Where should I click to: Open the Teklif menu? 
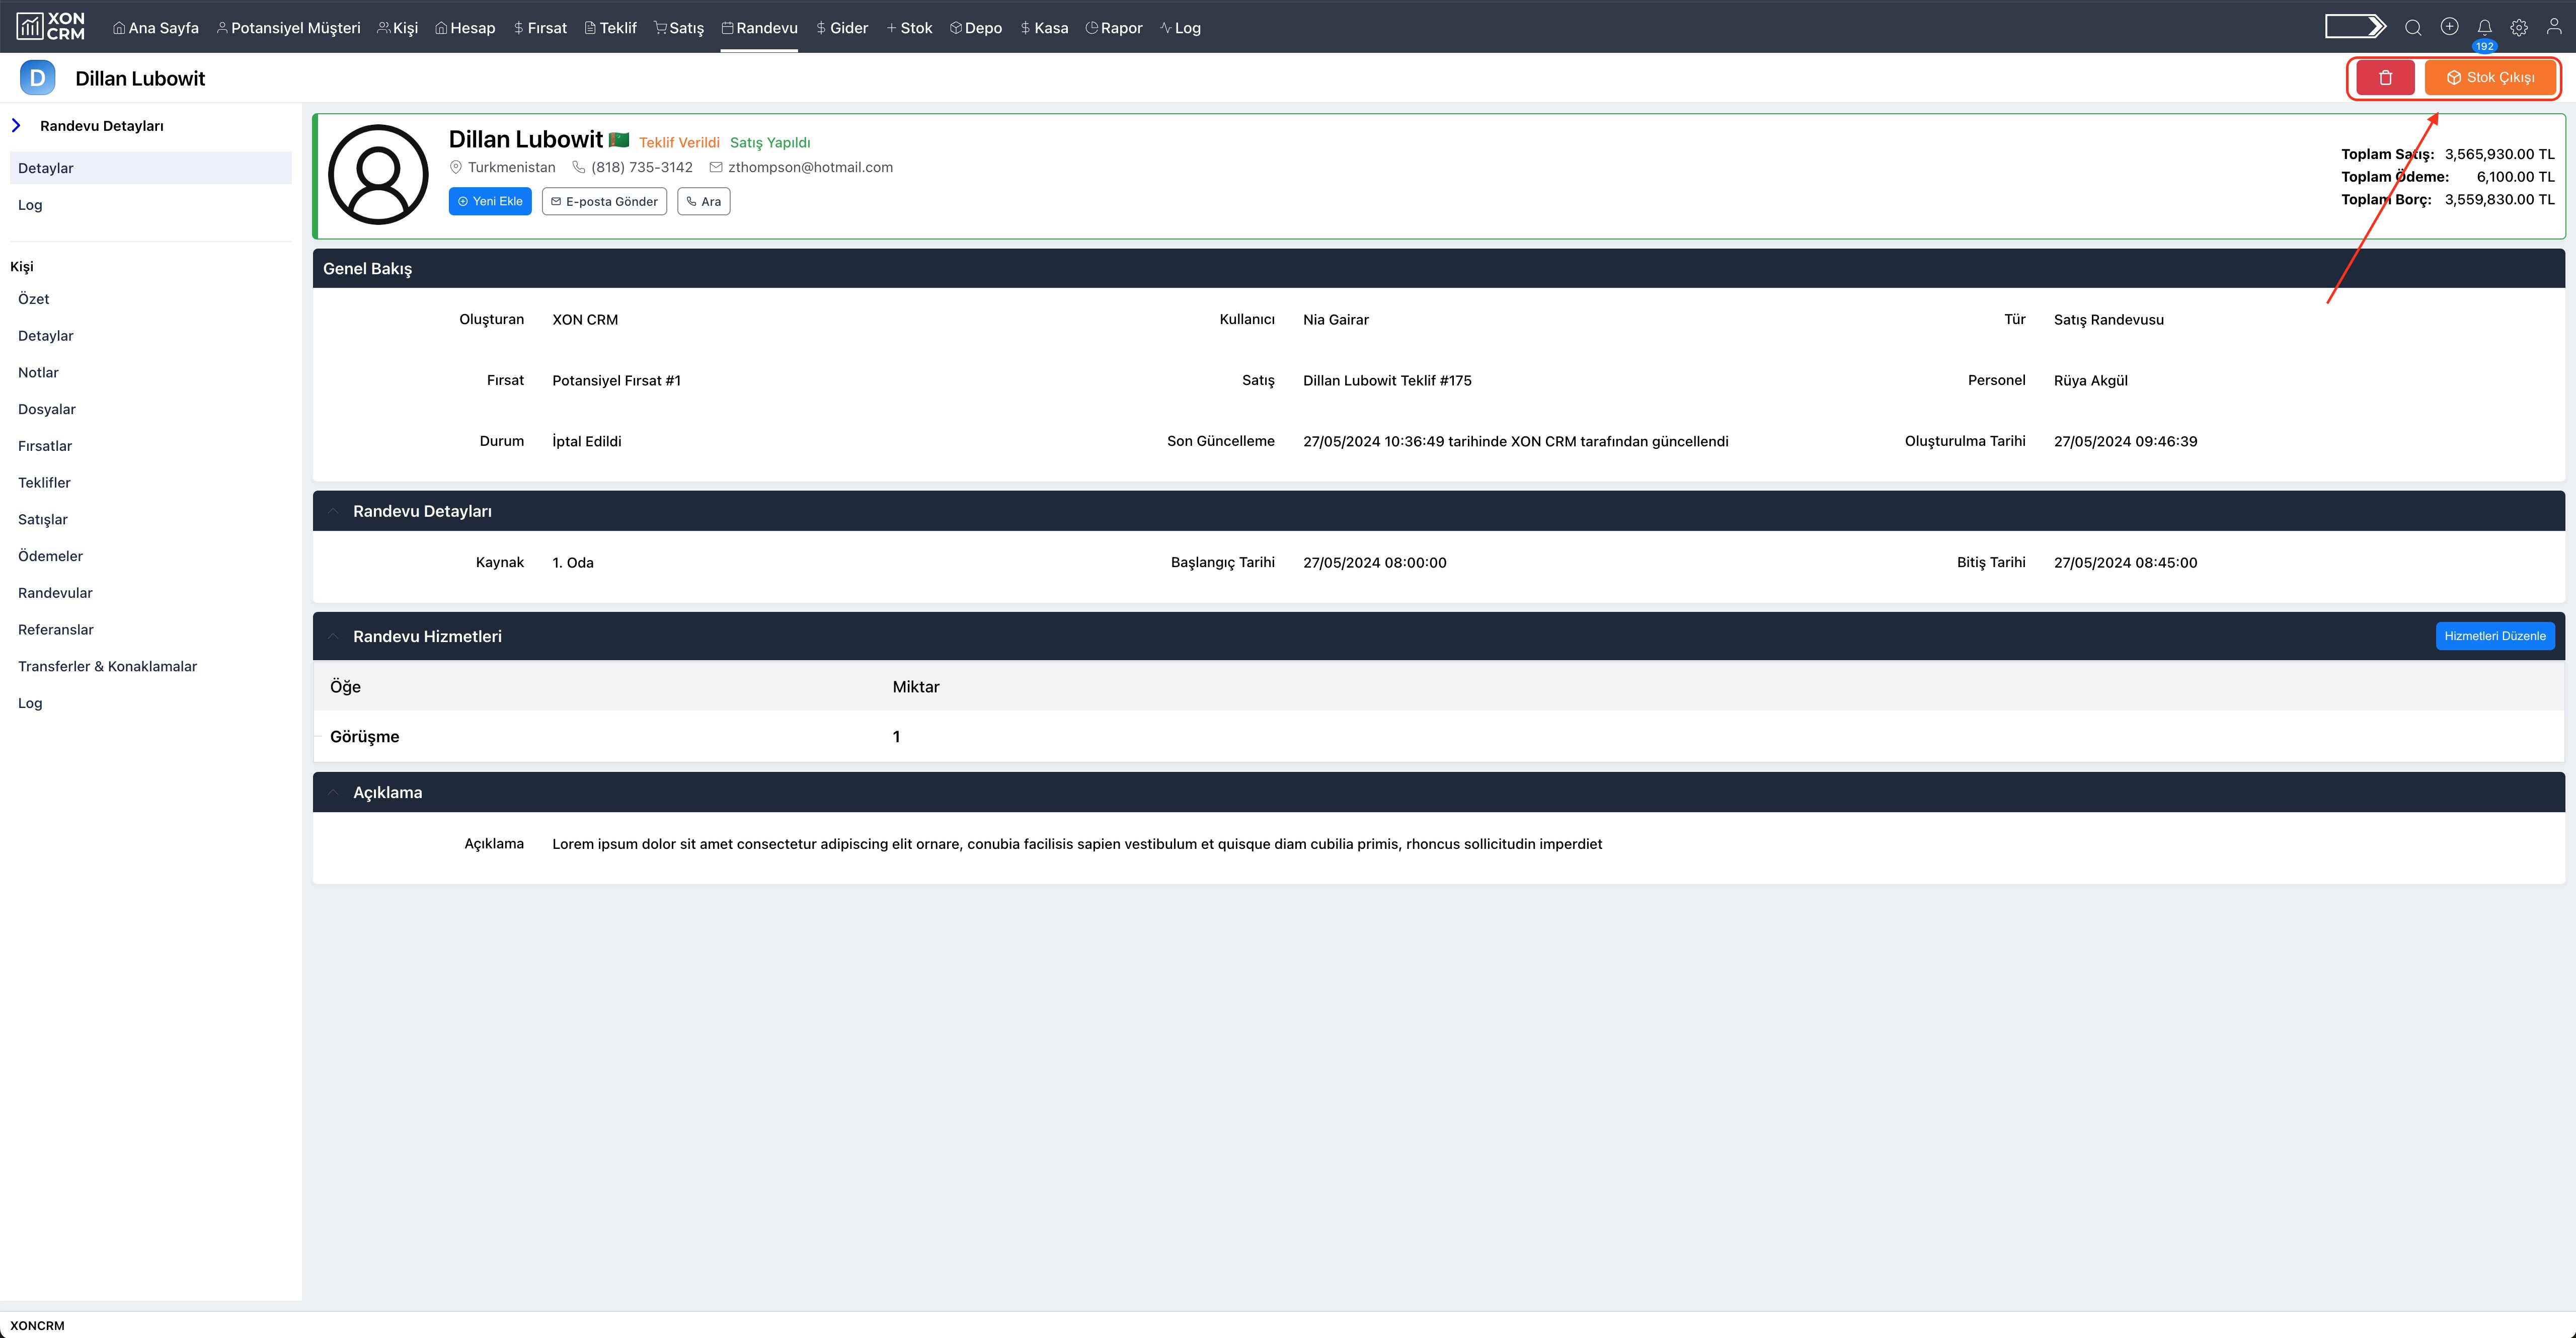pyautogui.click(x=610, y=28)
